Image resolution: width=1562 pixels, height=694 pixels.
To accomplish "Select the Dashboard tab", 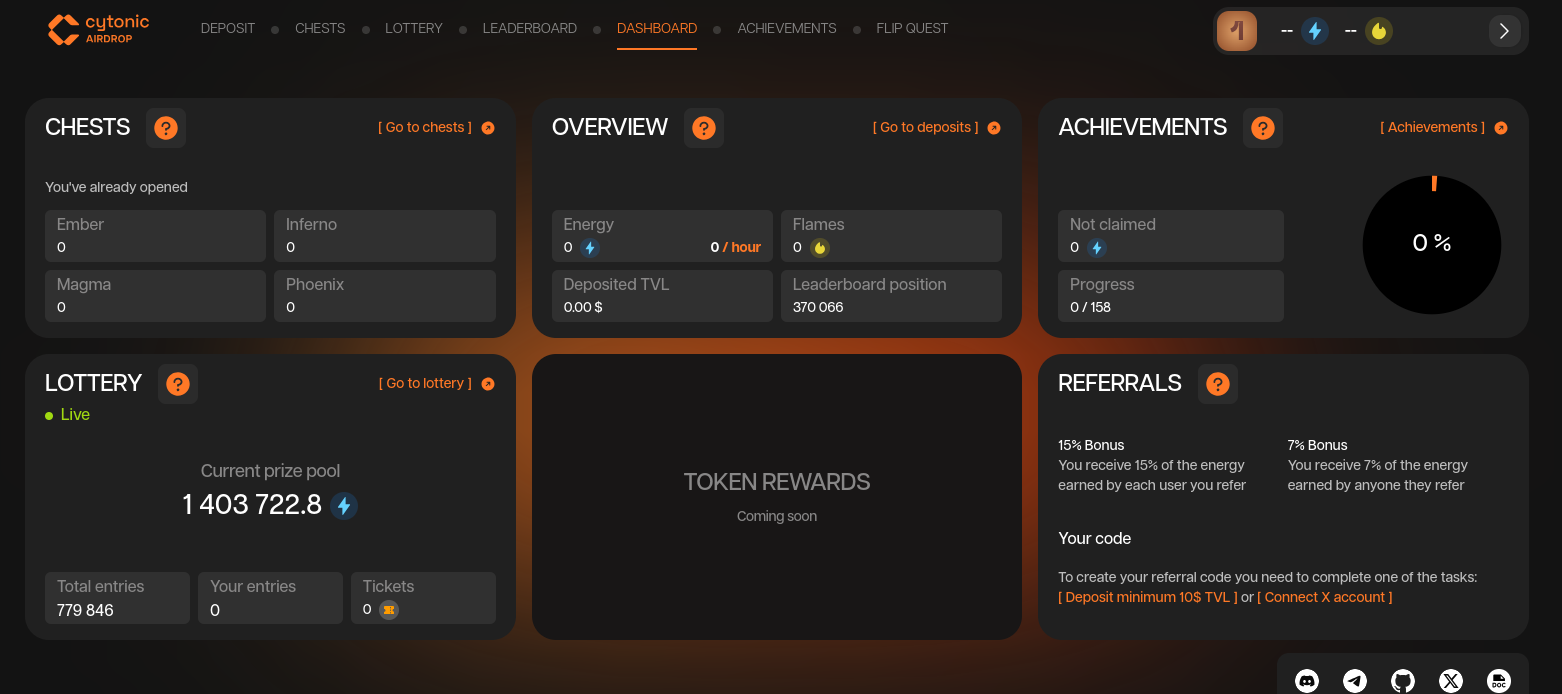I will click(657, 29).
